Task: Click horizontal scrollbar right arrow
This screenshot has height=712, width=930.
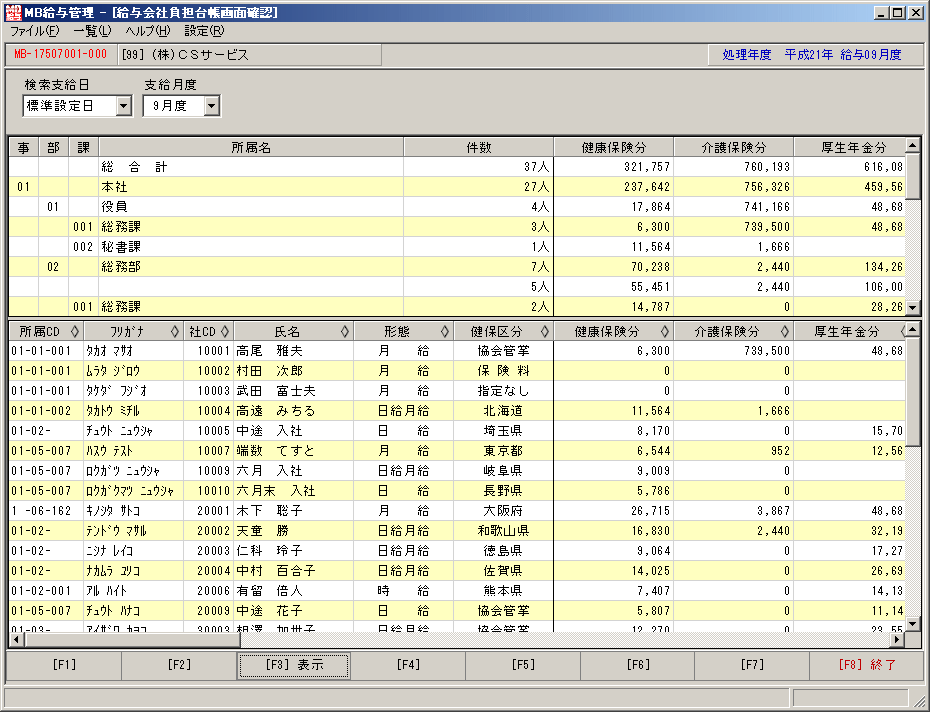Action: pos(897,640)
